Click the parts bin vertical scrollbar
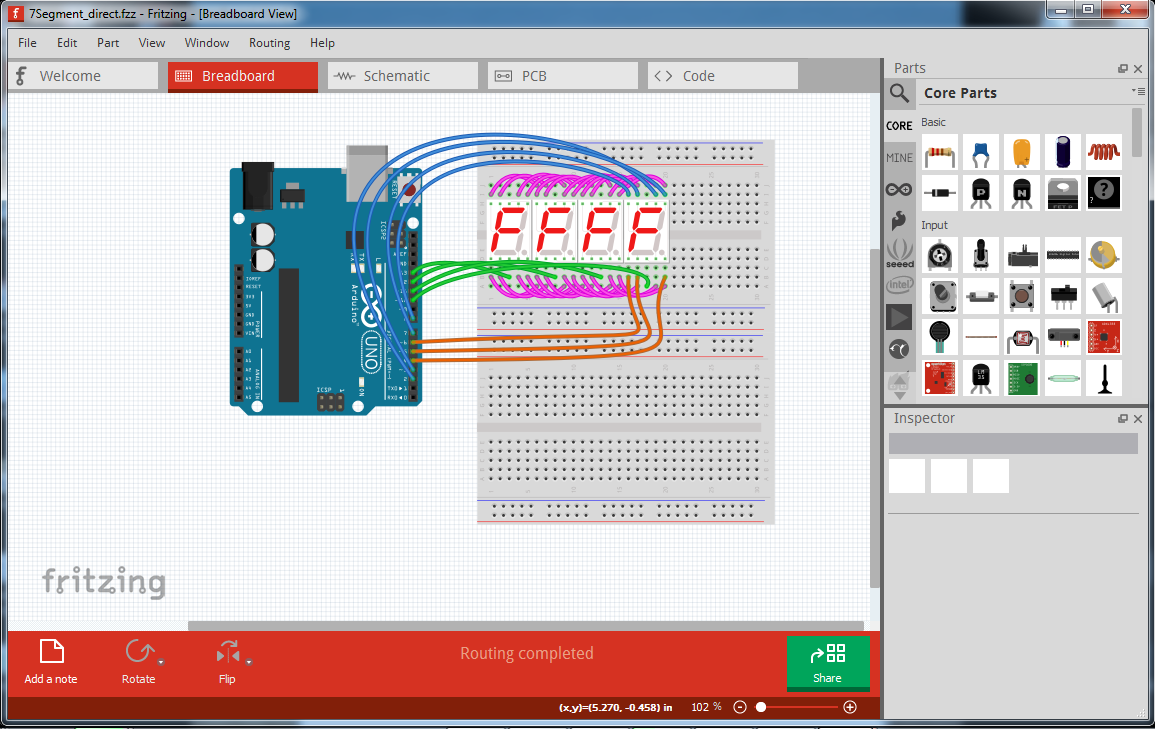1155x729 pixels. coord(1137,132)
